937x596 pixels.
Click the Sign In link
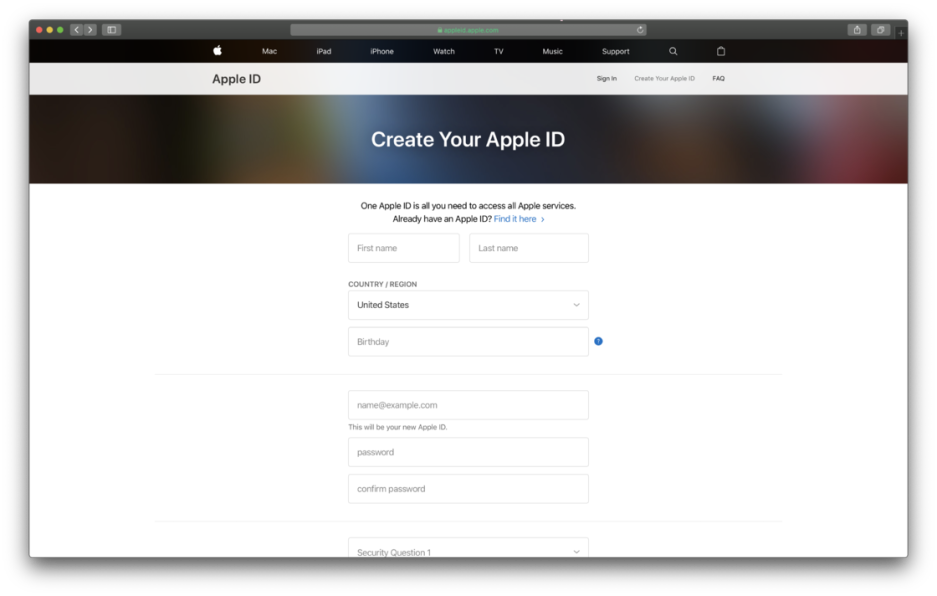(x=606, y=78)
